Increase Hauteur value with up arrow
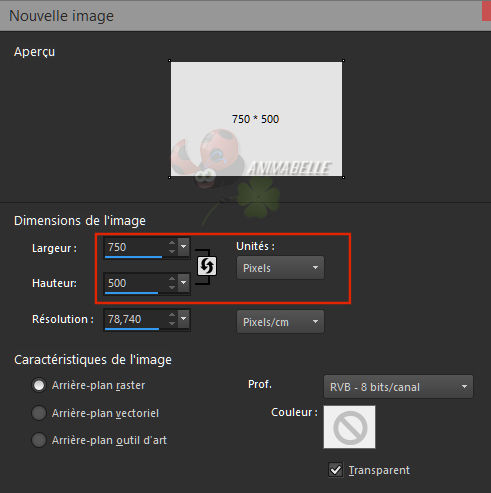This screenshot has width=491, height=493. [x=172, y=279]
